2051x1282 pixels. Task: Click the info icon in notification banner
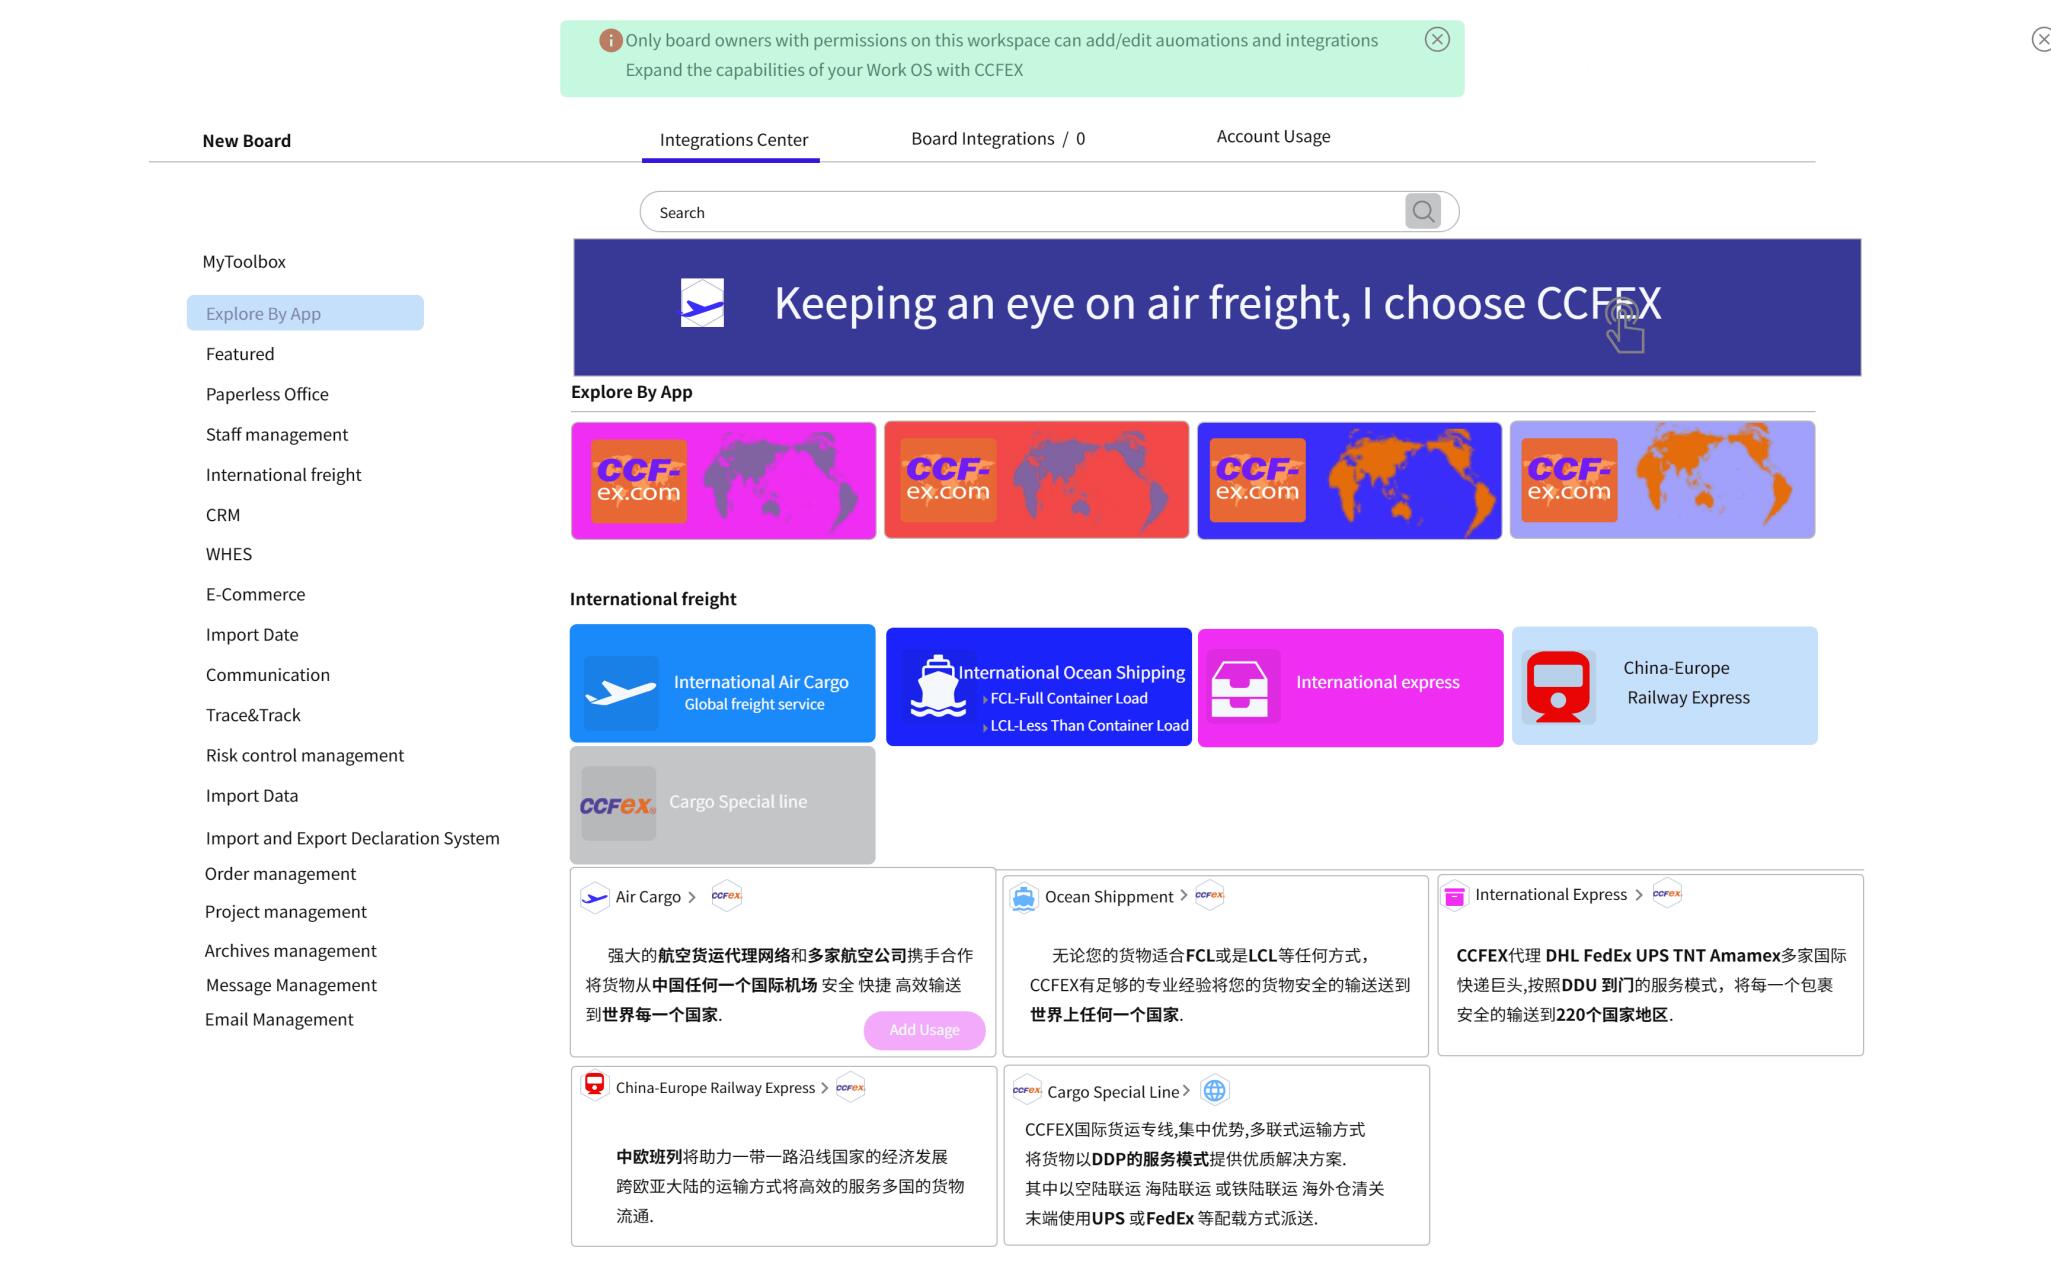[610, 40]
